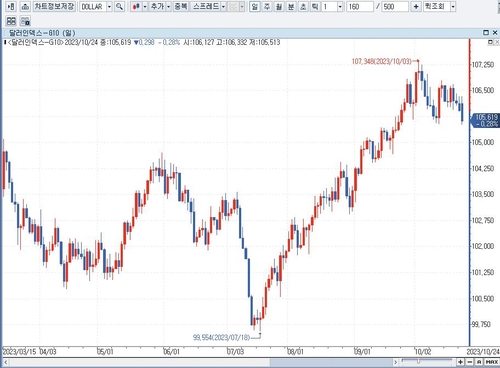Click the A auto-fit button at bottom
This screenshot has width=500, height=368.
[x=479, y=362]
